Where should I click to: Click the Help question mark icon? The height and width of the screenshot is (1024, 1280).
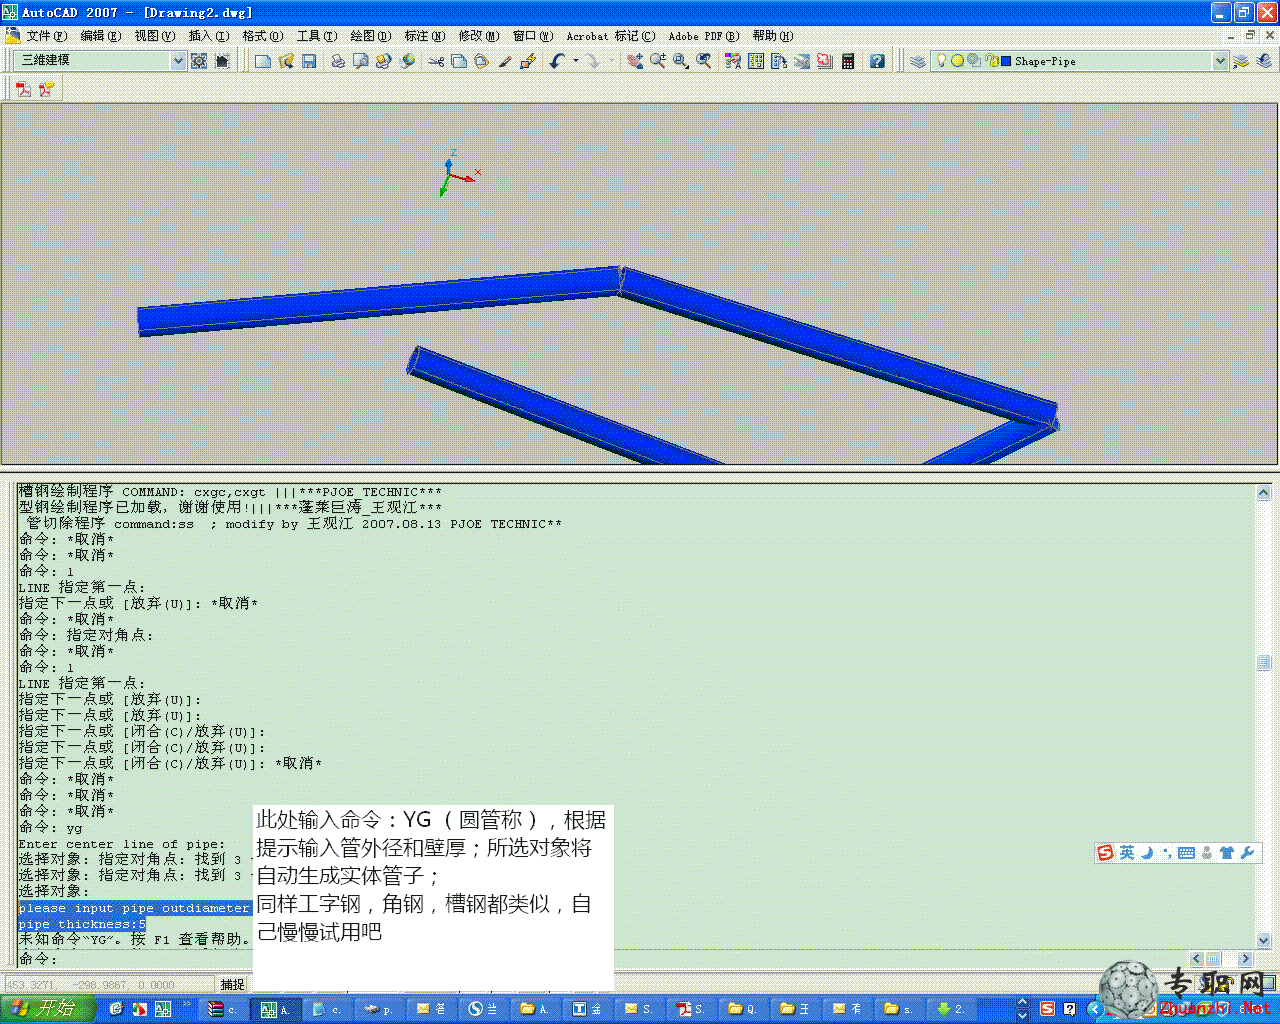pyautogui.click(x=877, y=61)
